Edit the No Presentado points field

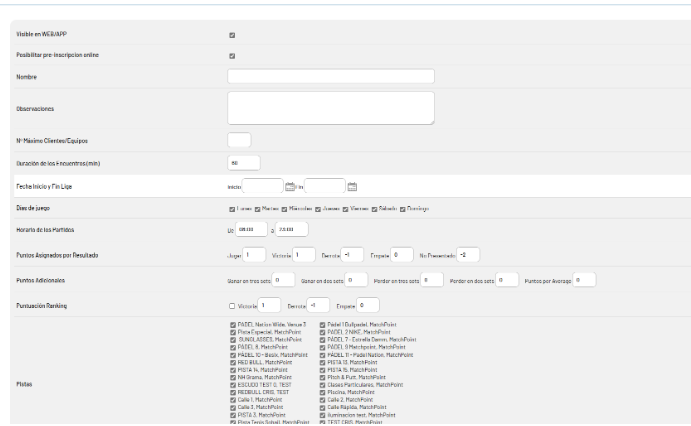(x=468, y=255)
